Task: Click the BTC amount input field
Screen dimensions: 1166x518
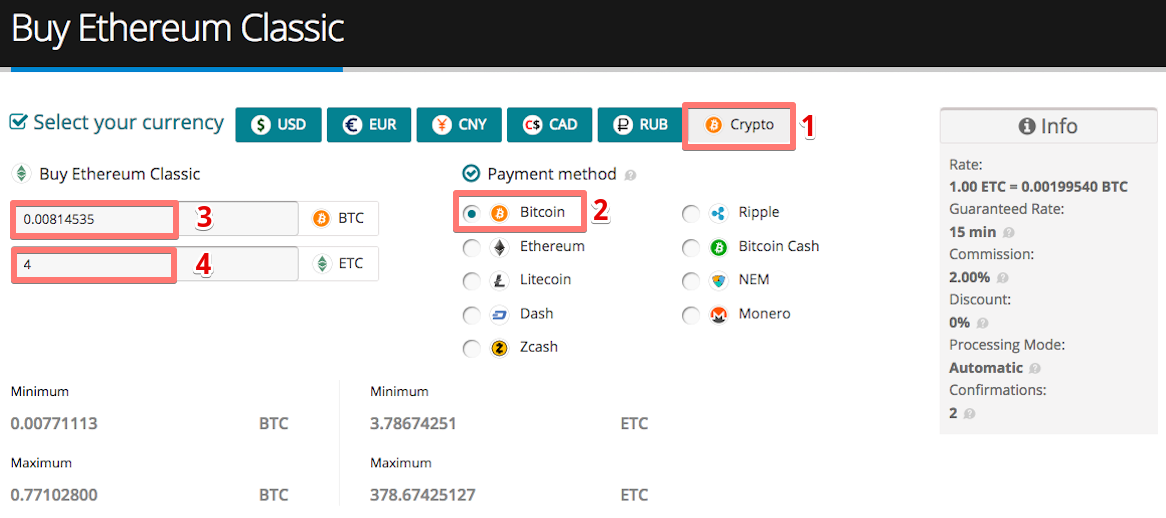Action: click(x=155, y=219)
